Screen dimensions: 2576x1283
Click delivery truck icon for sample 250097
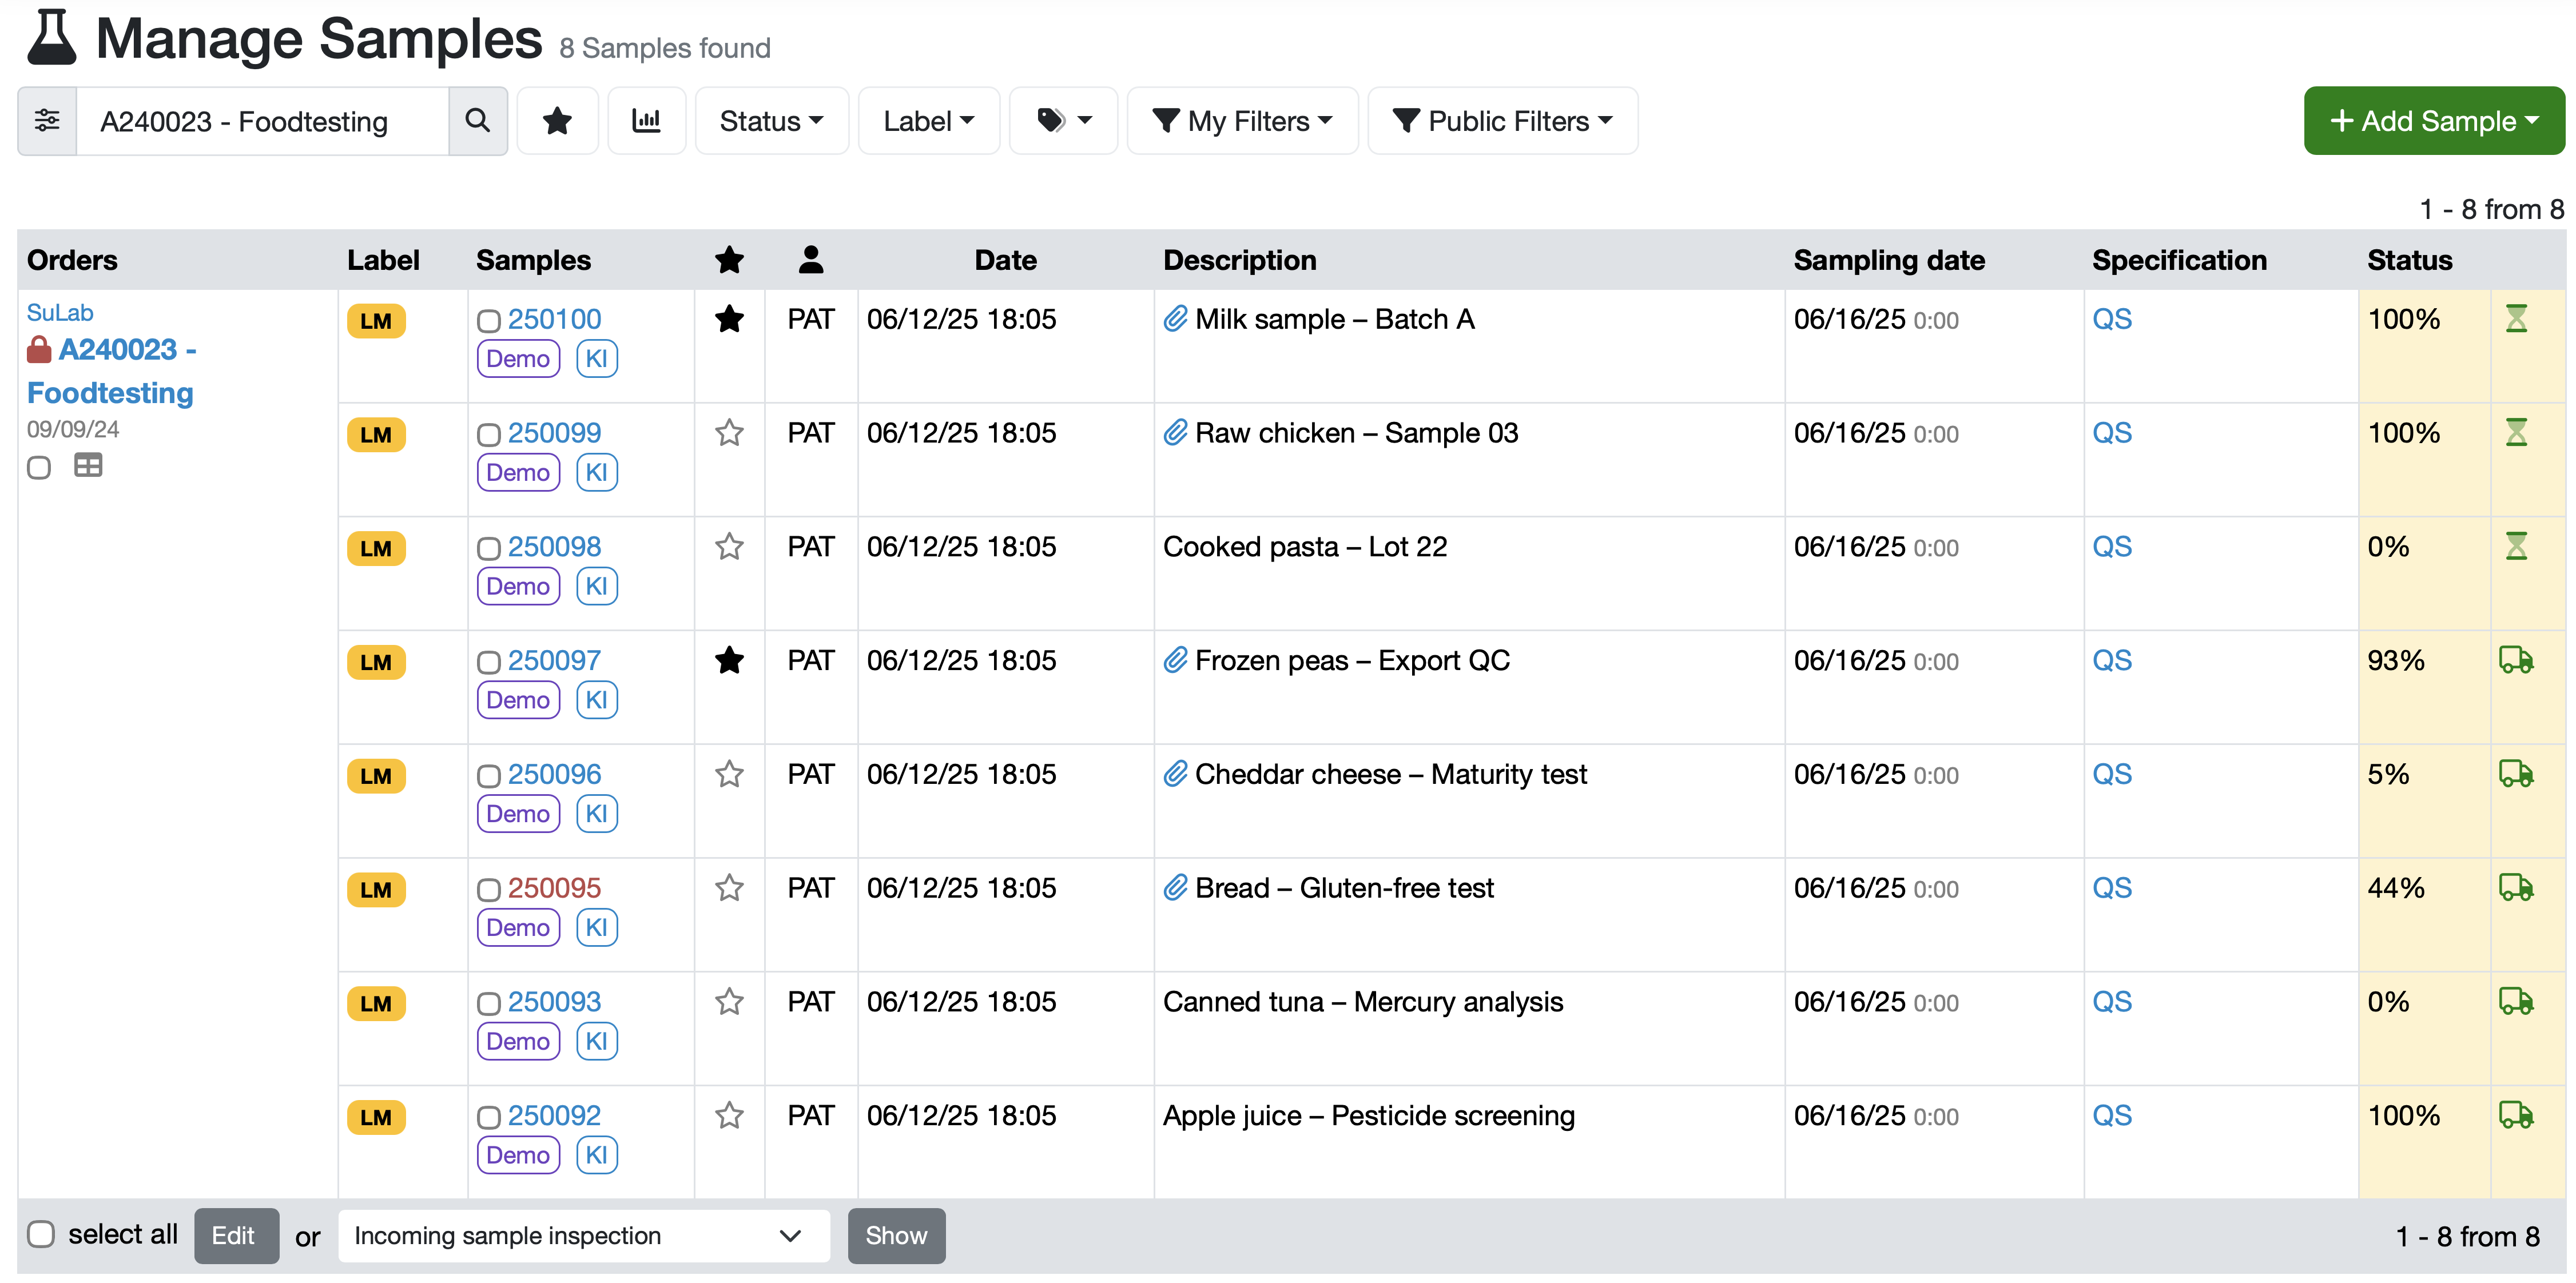[2515, 660]
